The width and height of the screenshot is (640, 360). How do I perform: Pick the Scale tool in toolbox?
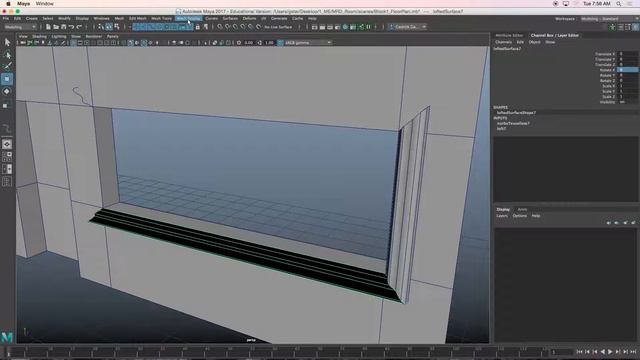(7, 105)
